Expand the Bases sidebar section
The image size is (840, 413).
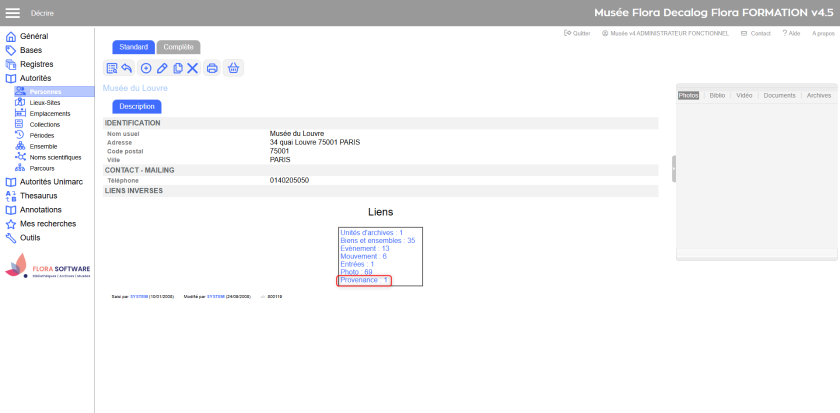coord(30,50)
